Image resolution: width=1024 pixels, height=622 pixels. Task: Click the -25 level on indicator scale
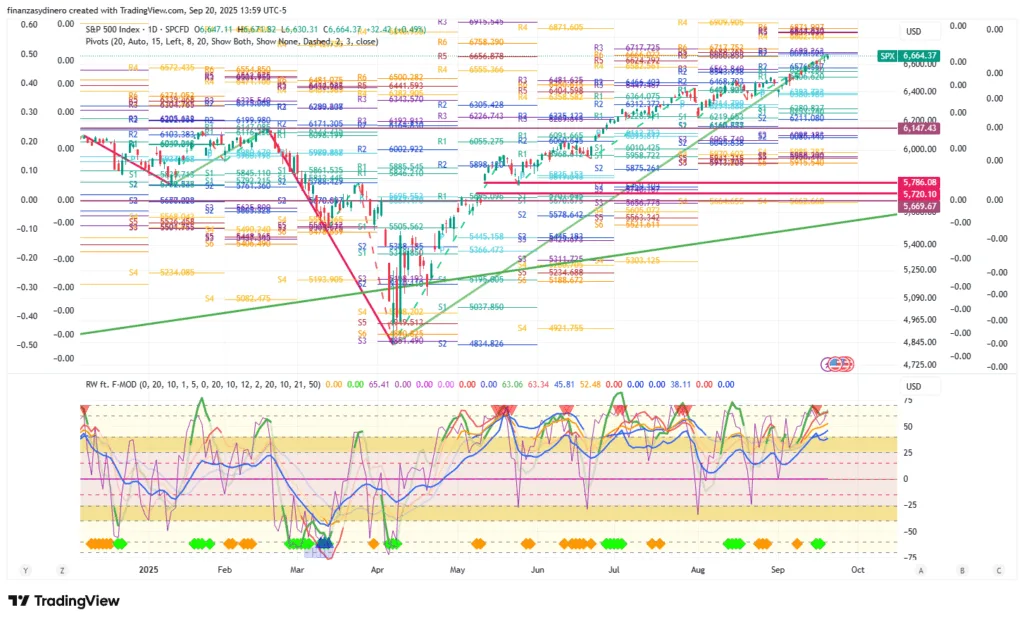[x=909, y=505]
